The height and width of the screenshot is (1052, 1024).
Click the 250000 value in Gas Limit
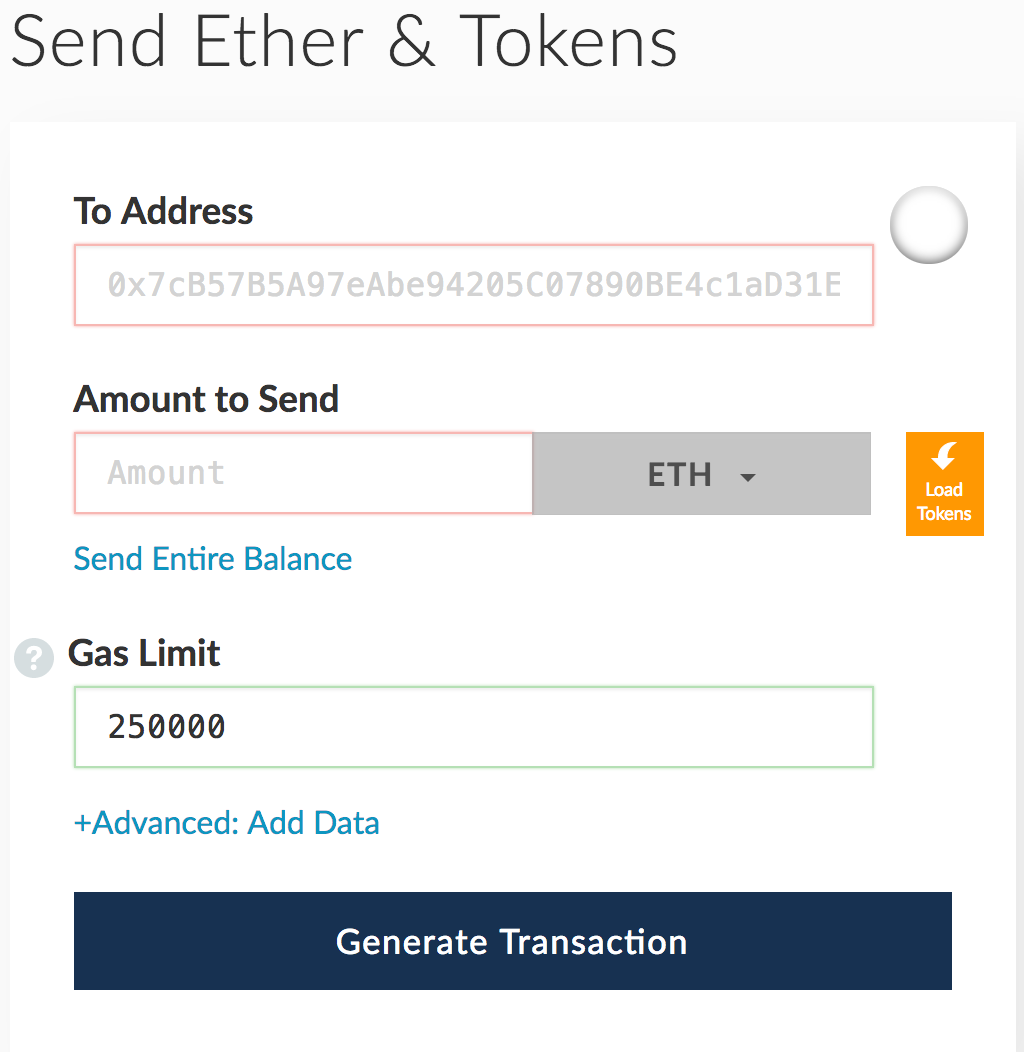[x=167, y=727]
